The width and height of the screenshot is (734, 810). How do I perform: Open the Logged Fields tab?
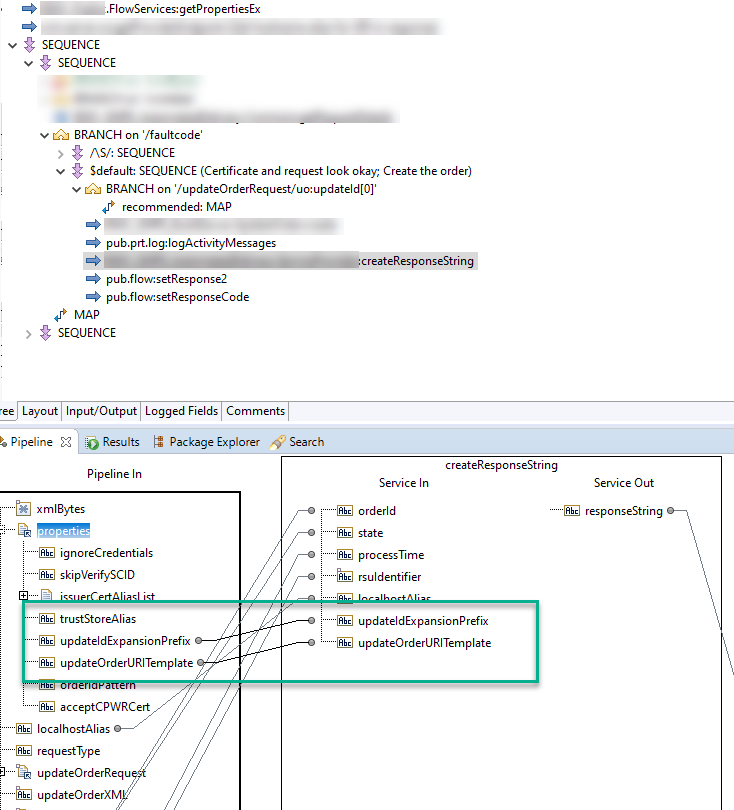181,411
